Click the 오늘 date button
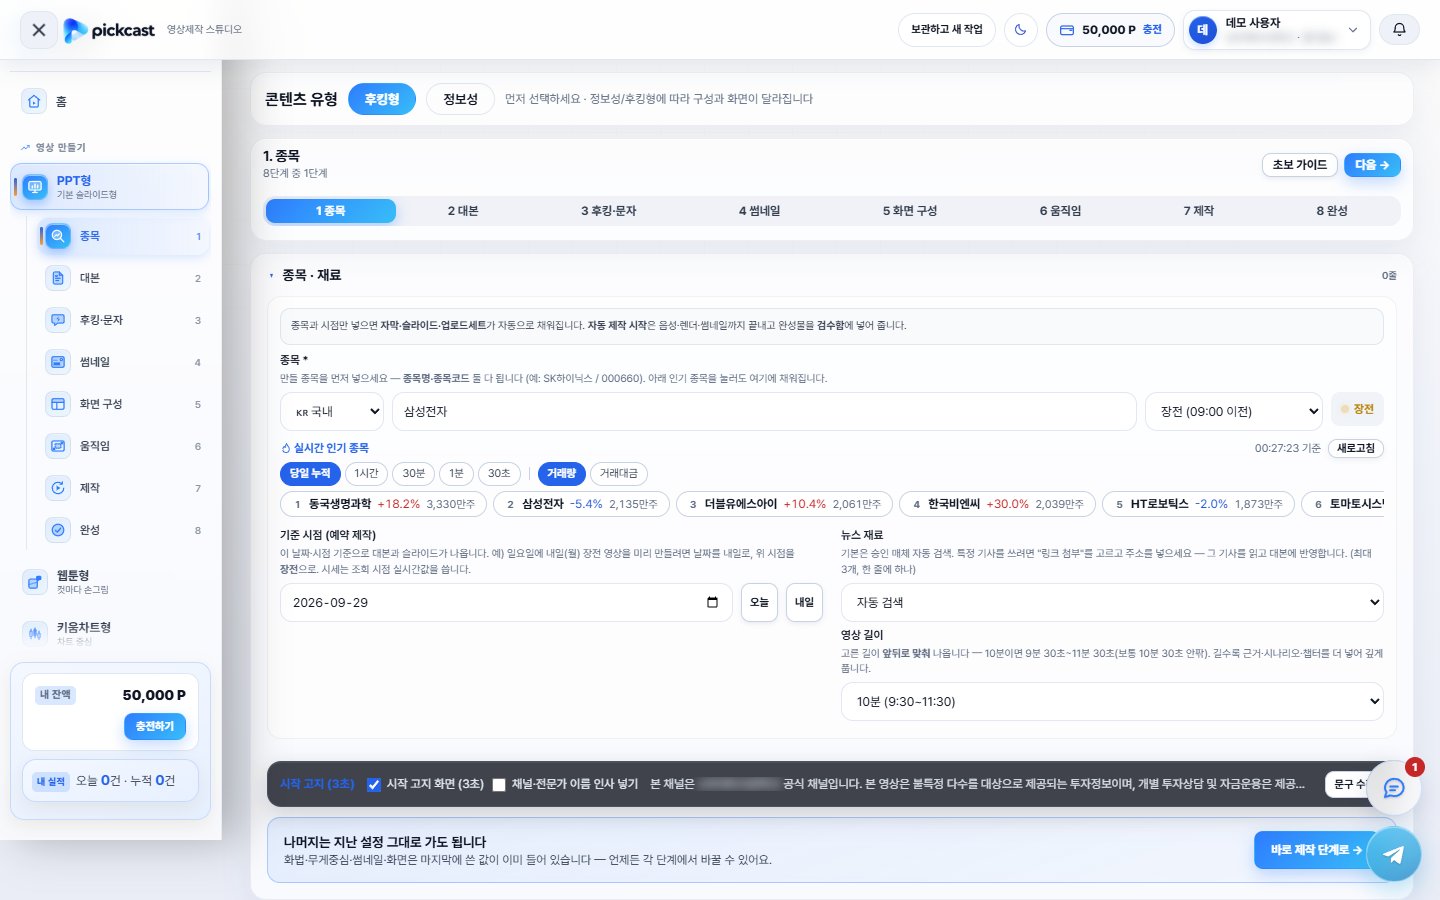The width and height of the screenshot is (1440, 900). [x=760, y=602]
